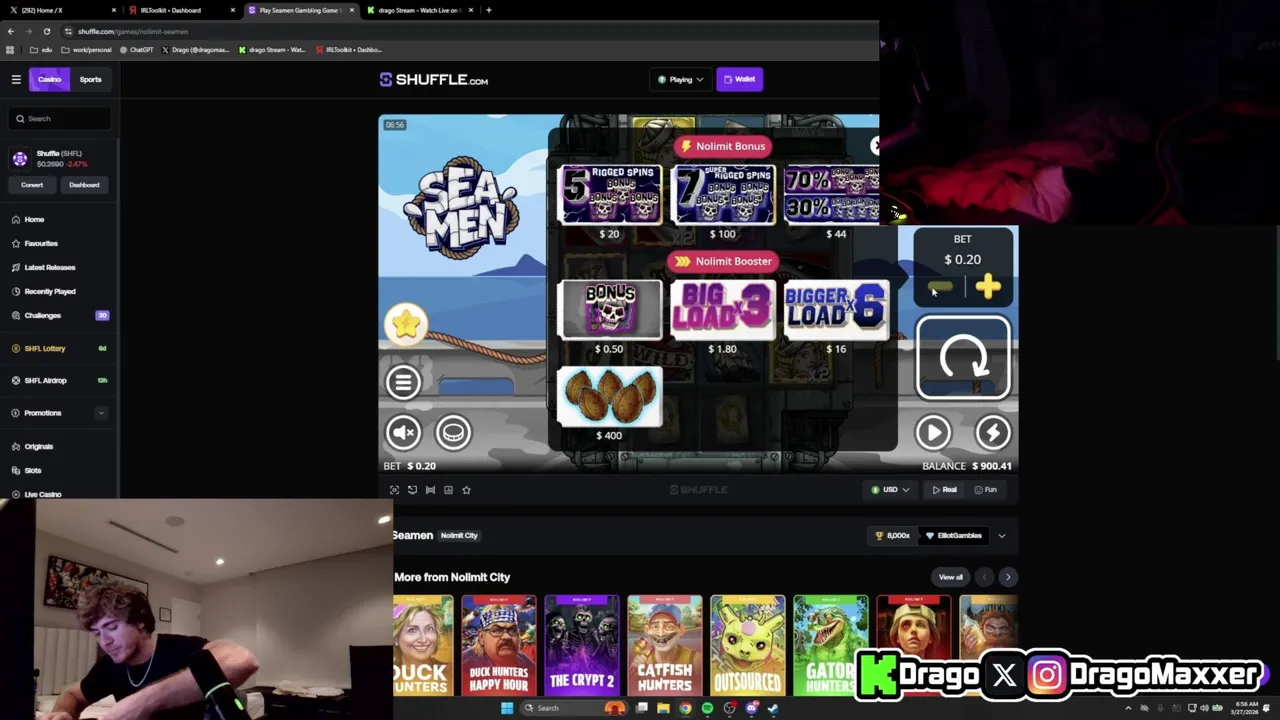The width and height of the screenshot is (1280, 720).
Task: Start autoplay with the play icon
Action: coord(933,432)
